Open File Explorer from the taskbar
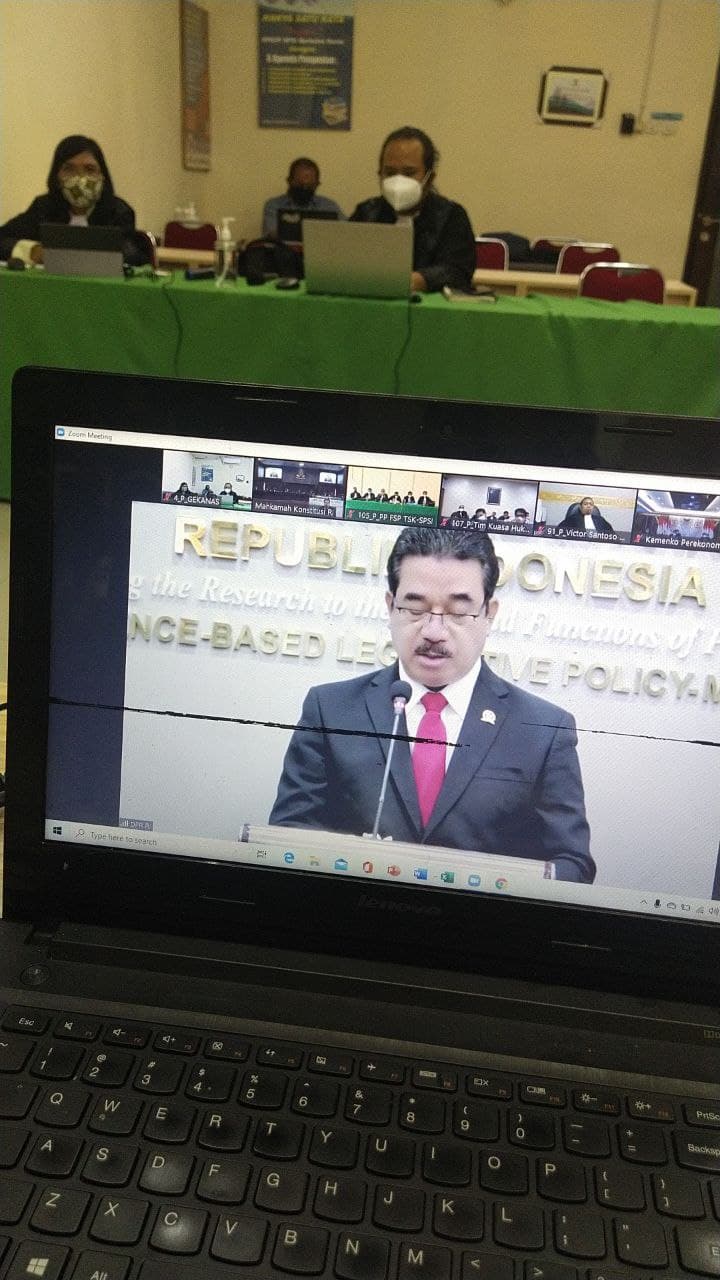The width and height of the screenshot is (720, 1280). pos(315,861)
